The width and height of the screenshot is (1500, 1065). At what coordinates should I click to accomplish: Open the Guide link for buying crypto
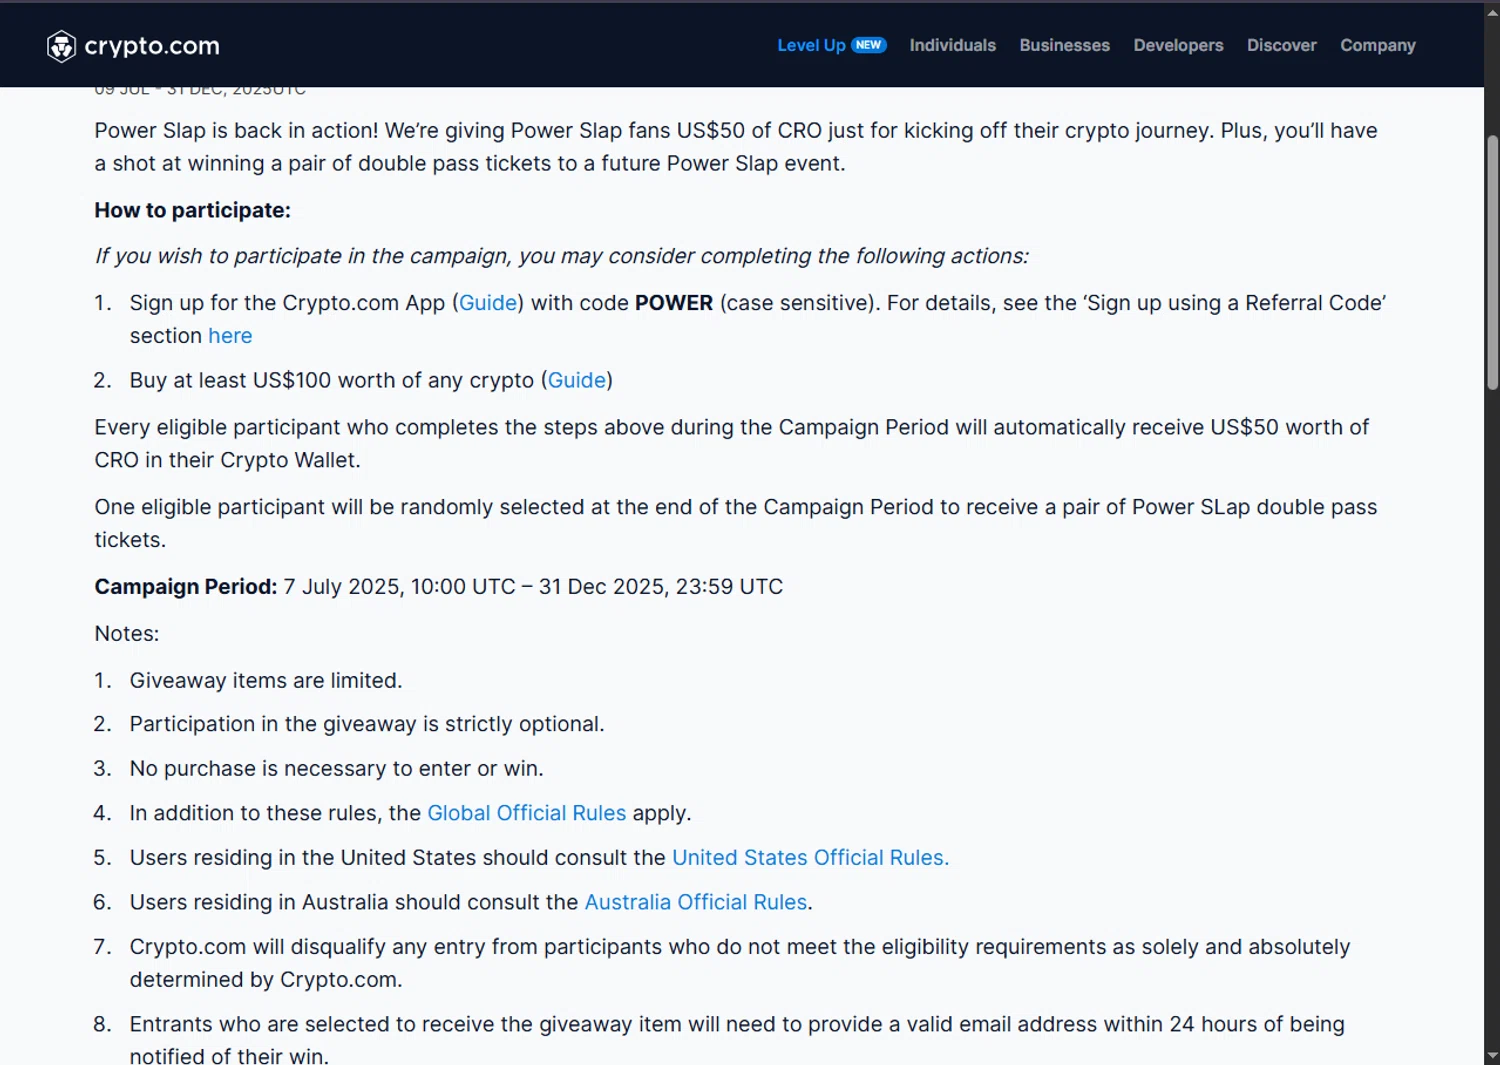tap(577, 380)
